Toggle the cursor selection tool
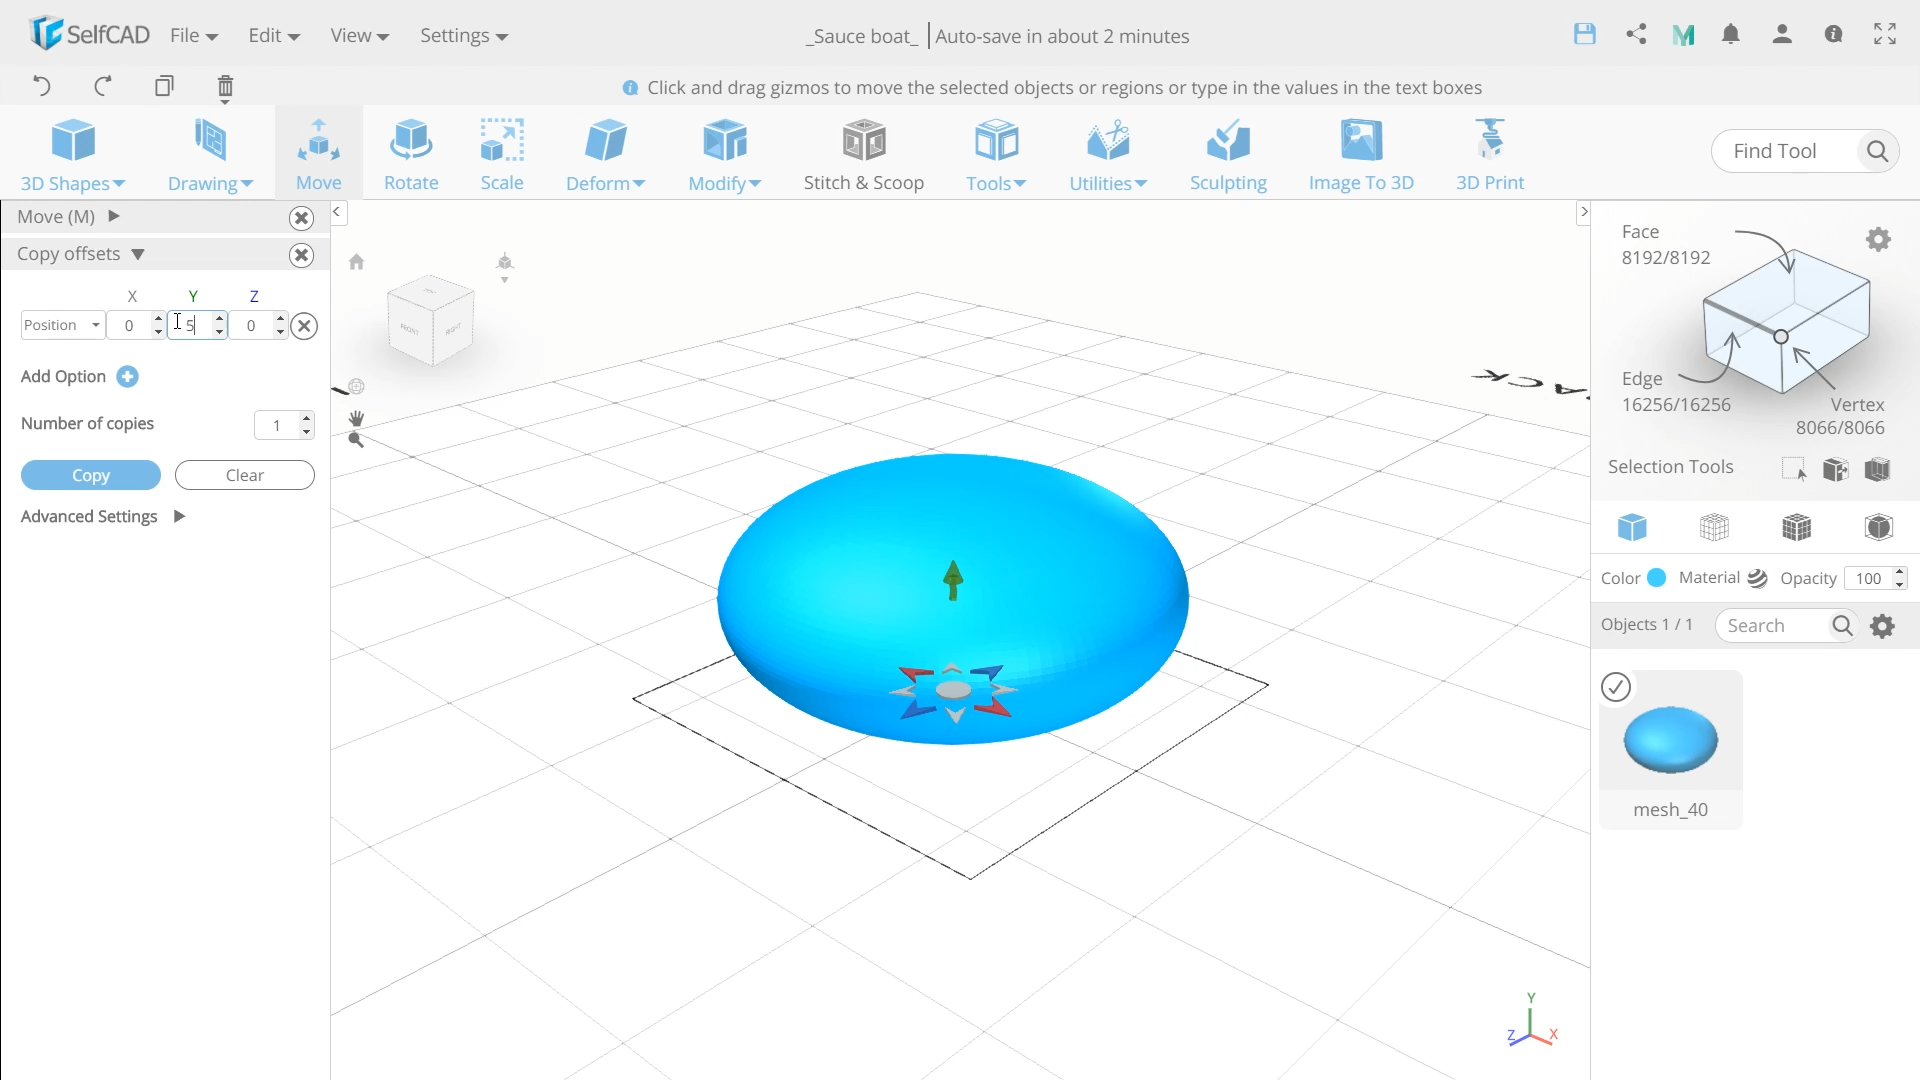 click(1794, 469)
